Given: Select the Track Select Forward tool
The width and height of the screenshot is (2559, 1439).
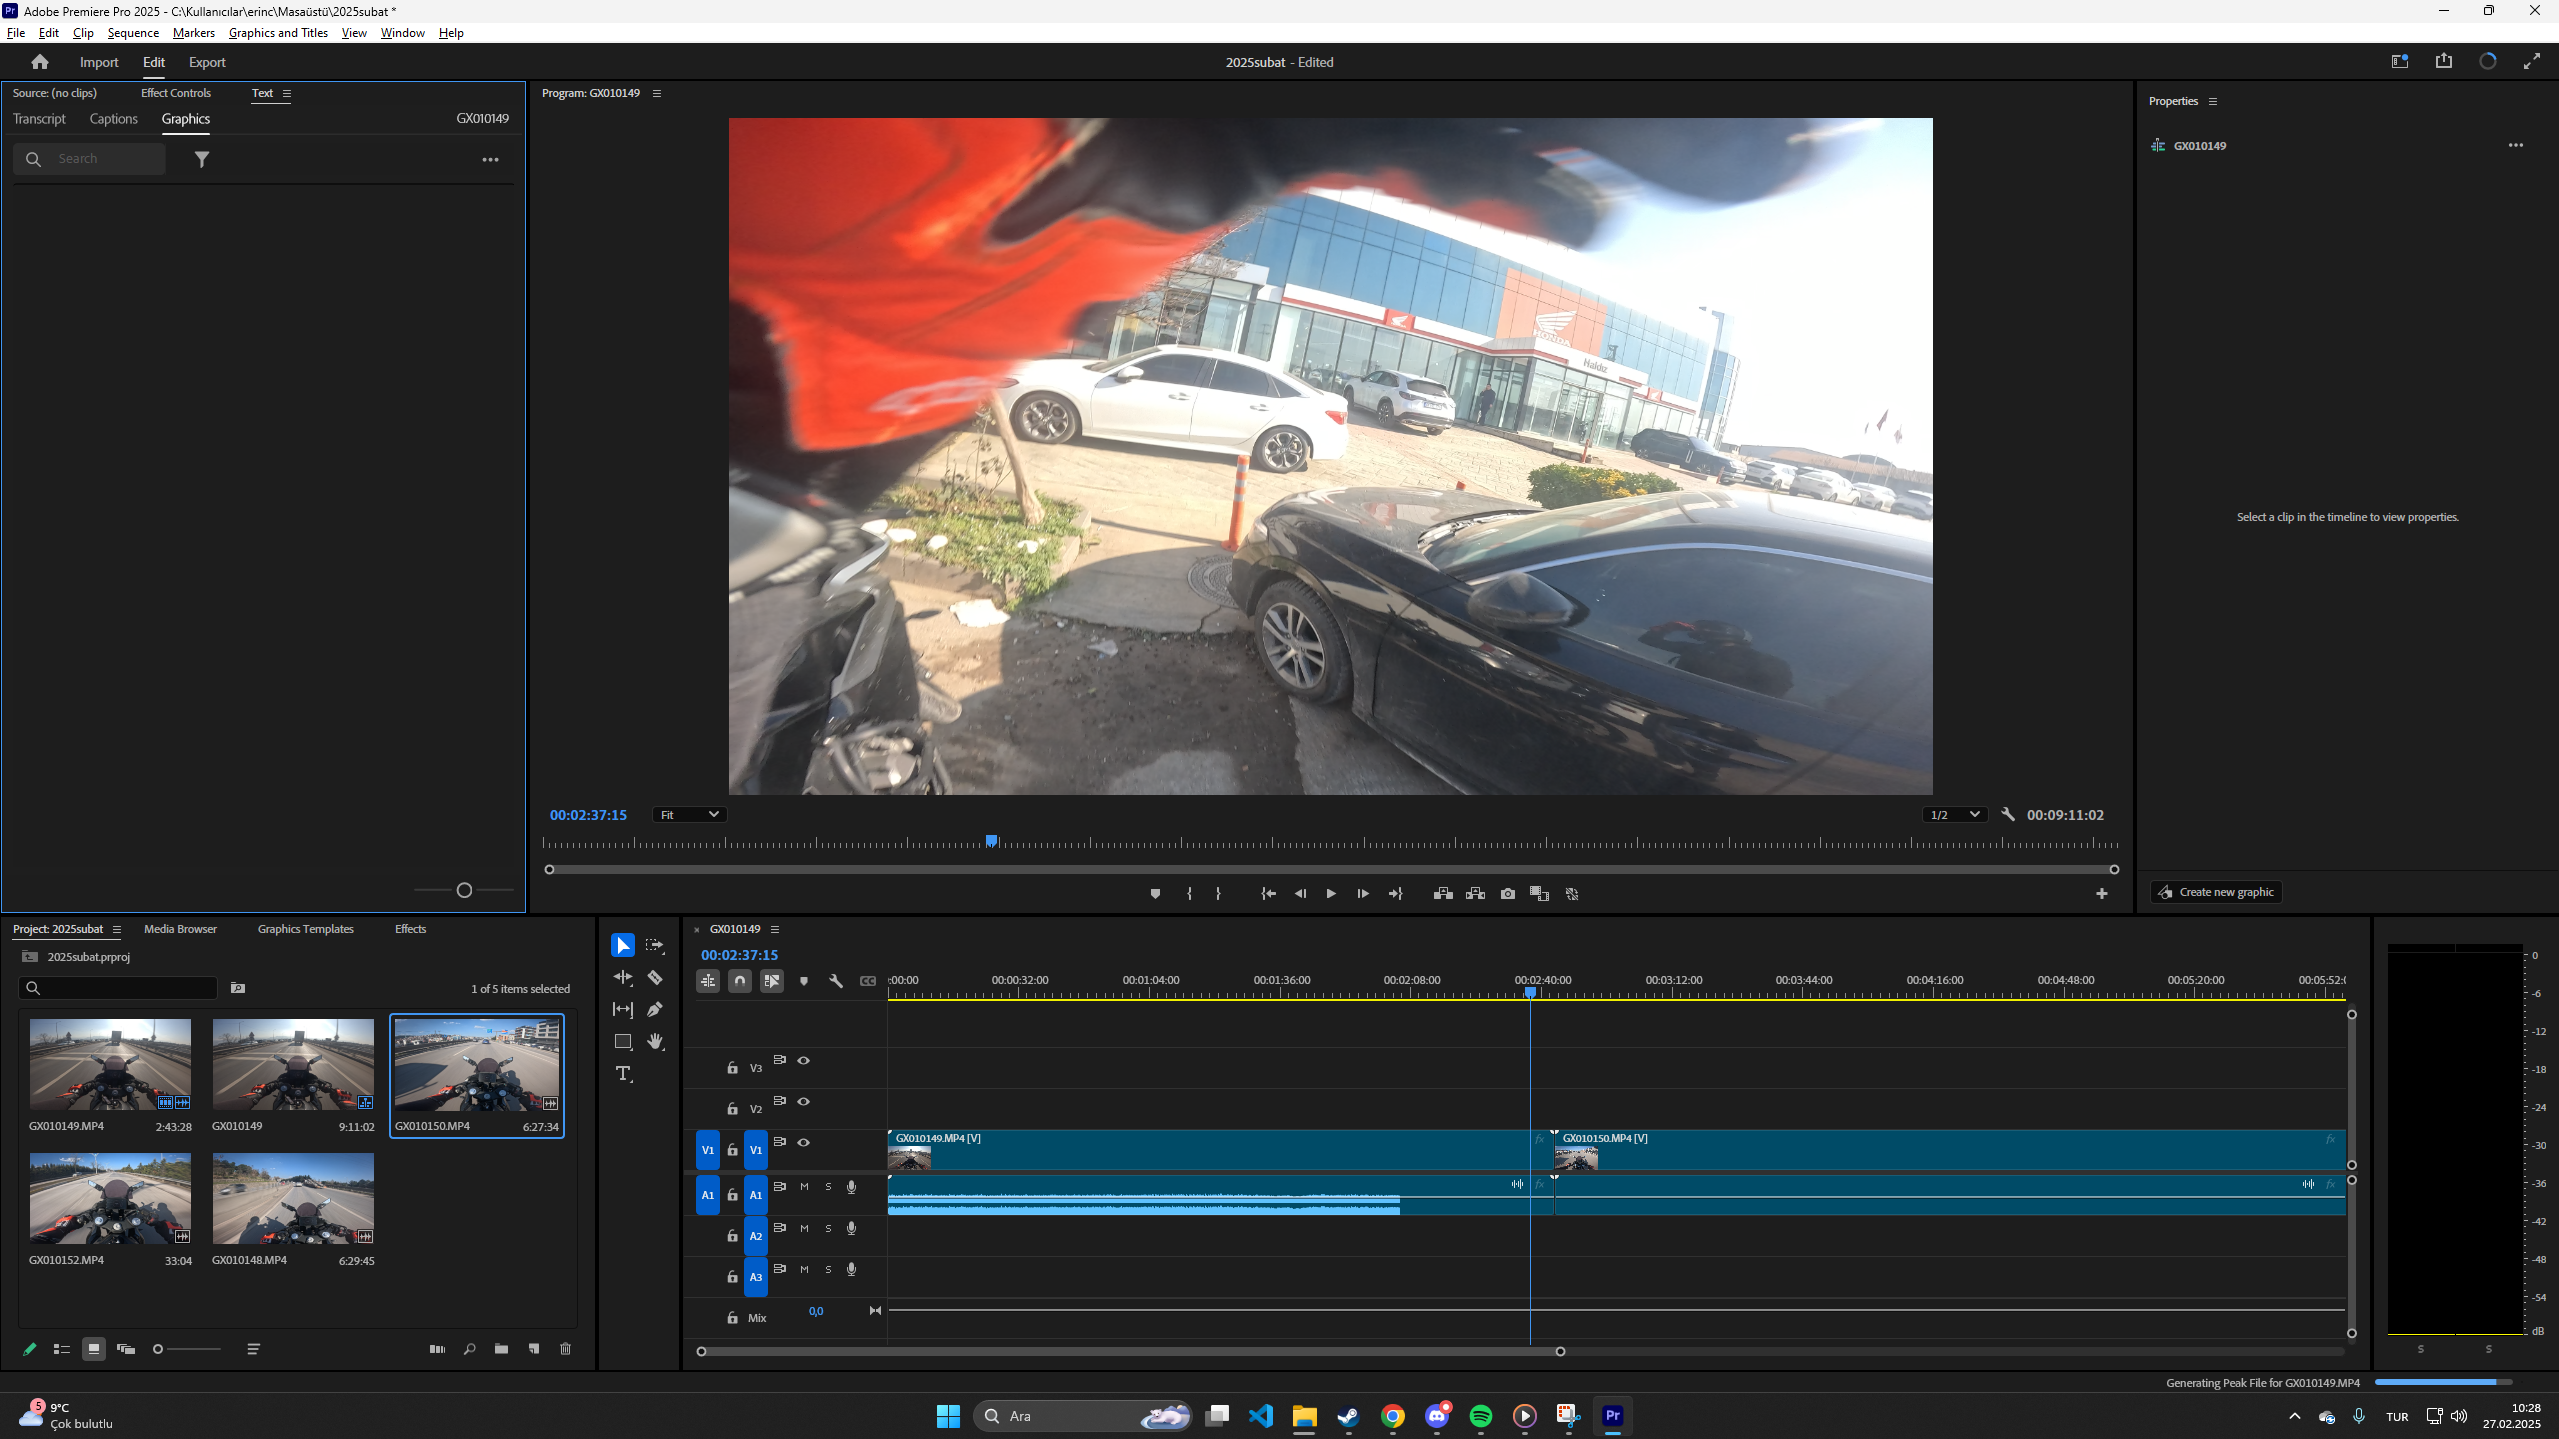Looking at the screenshot, I should (x=655, y=945).
